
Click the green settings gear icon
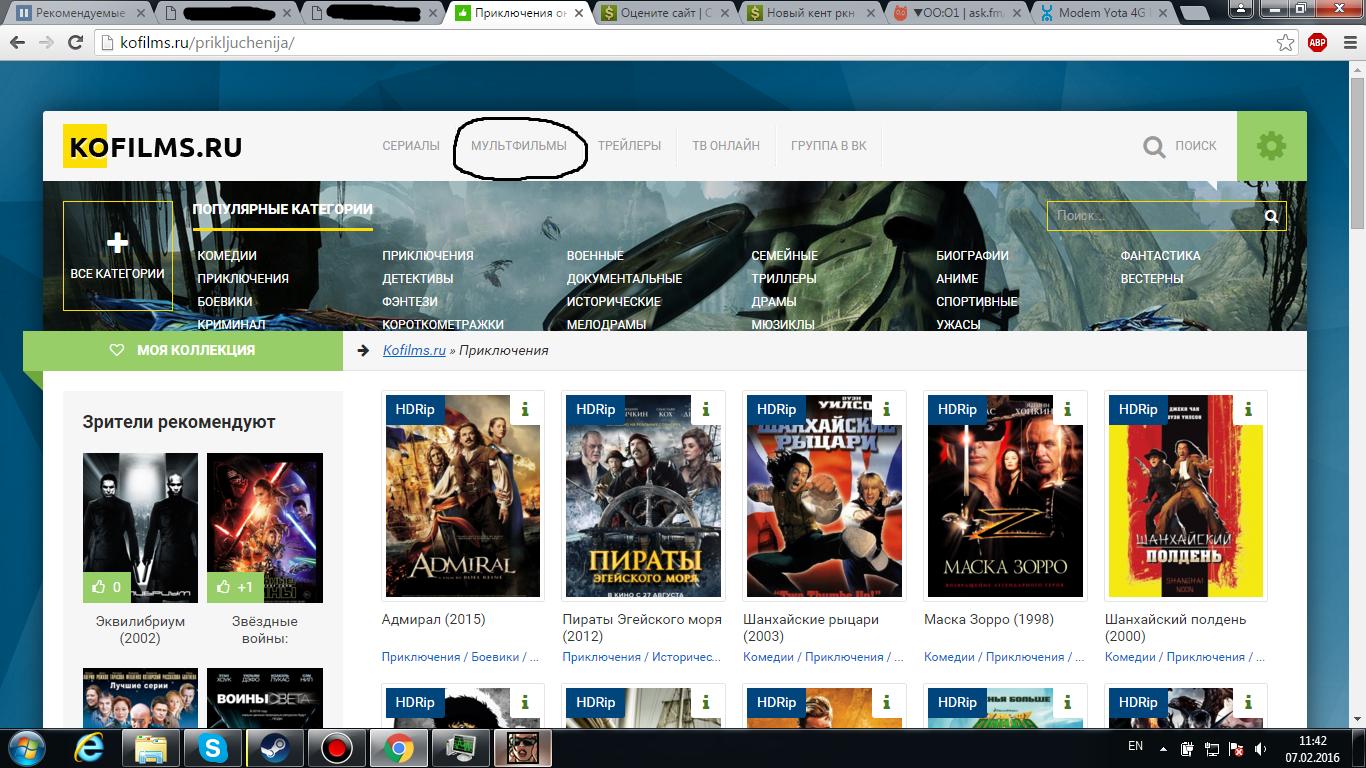coord(1271,146)
